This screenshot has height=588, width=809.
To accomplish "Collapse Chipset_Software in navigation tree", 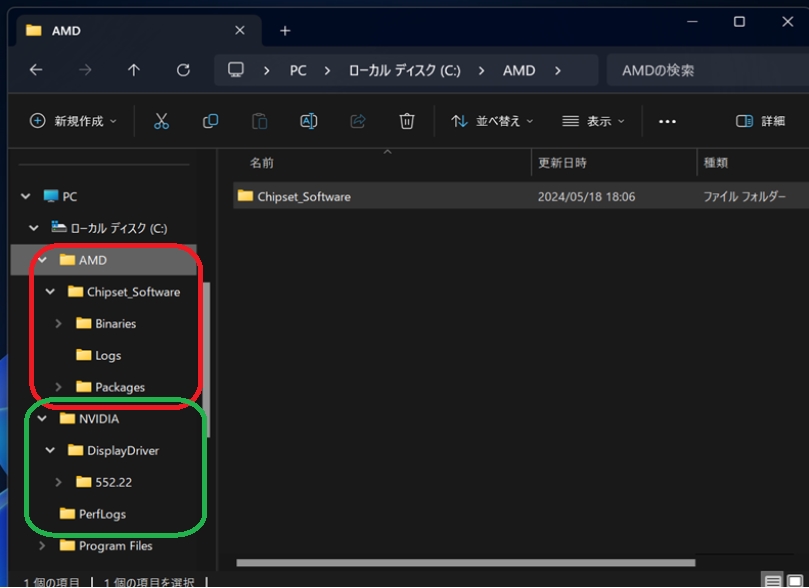I will 50,292.
